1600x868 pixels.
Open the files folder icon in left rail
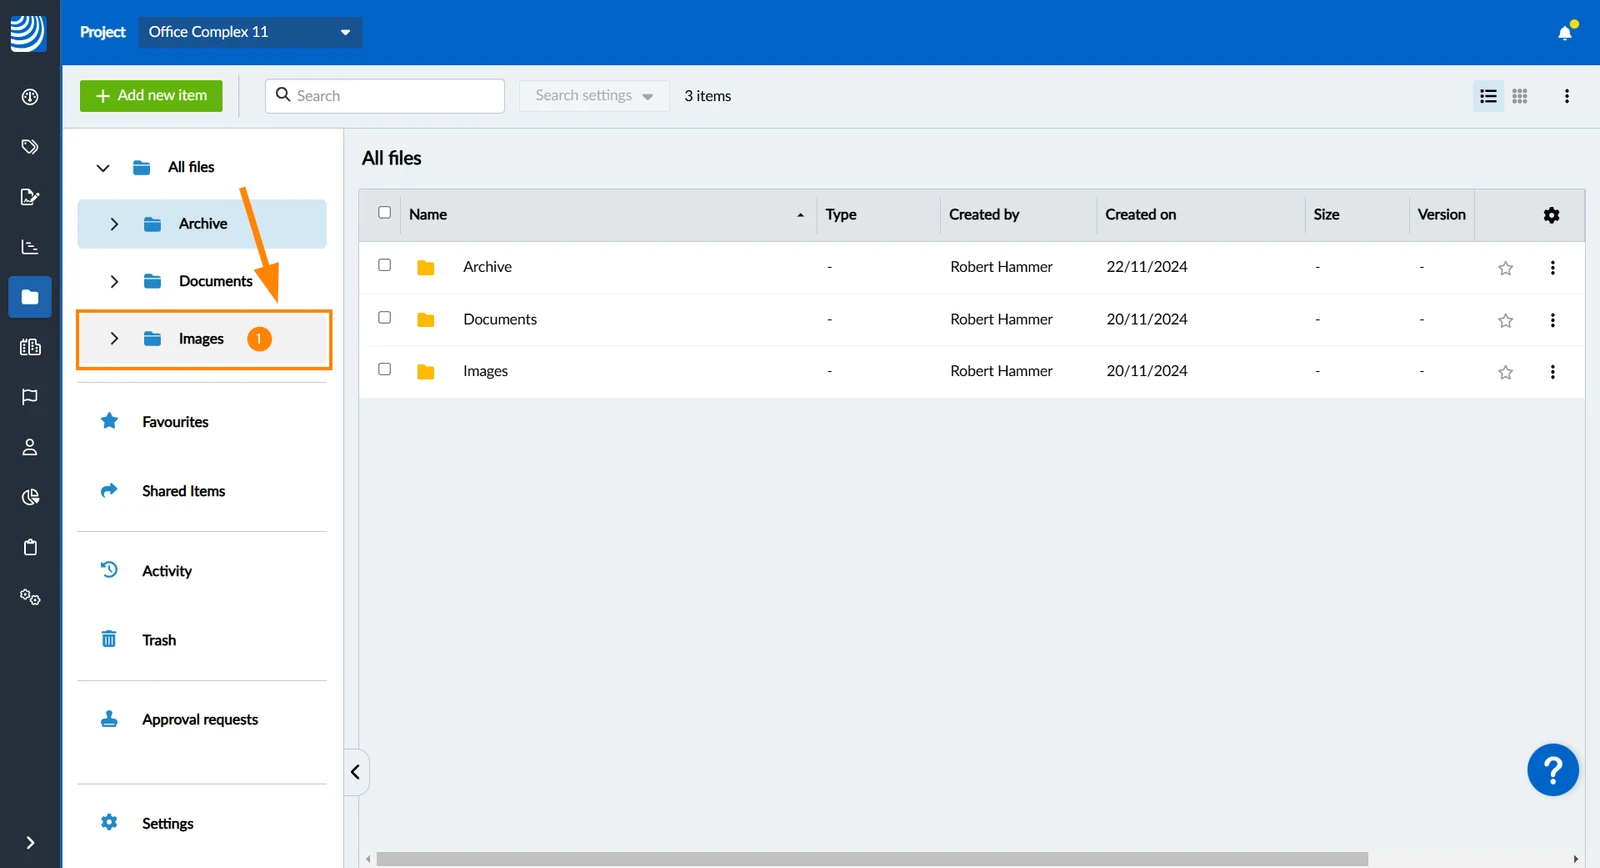pyautogui.click(x=30, y=297)
